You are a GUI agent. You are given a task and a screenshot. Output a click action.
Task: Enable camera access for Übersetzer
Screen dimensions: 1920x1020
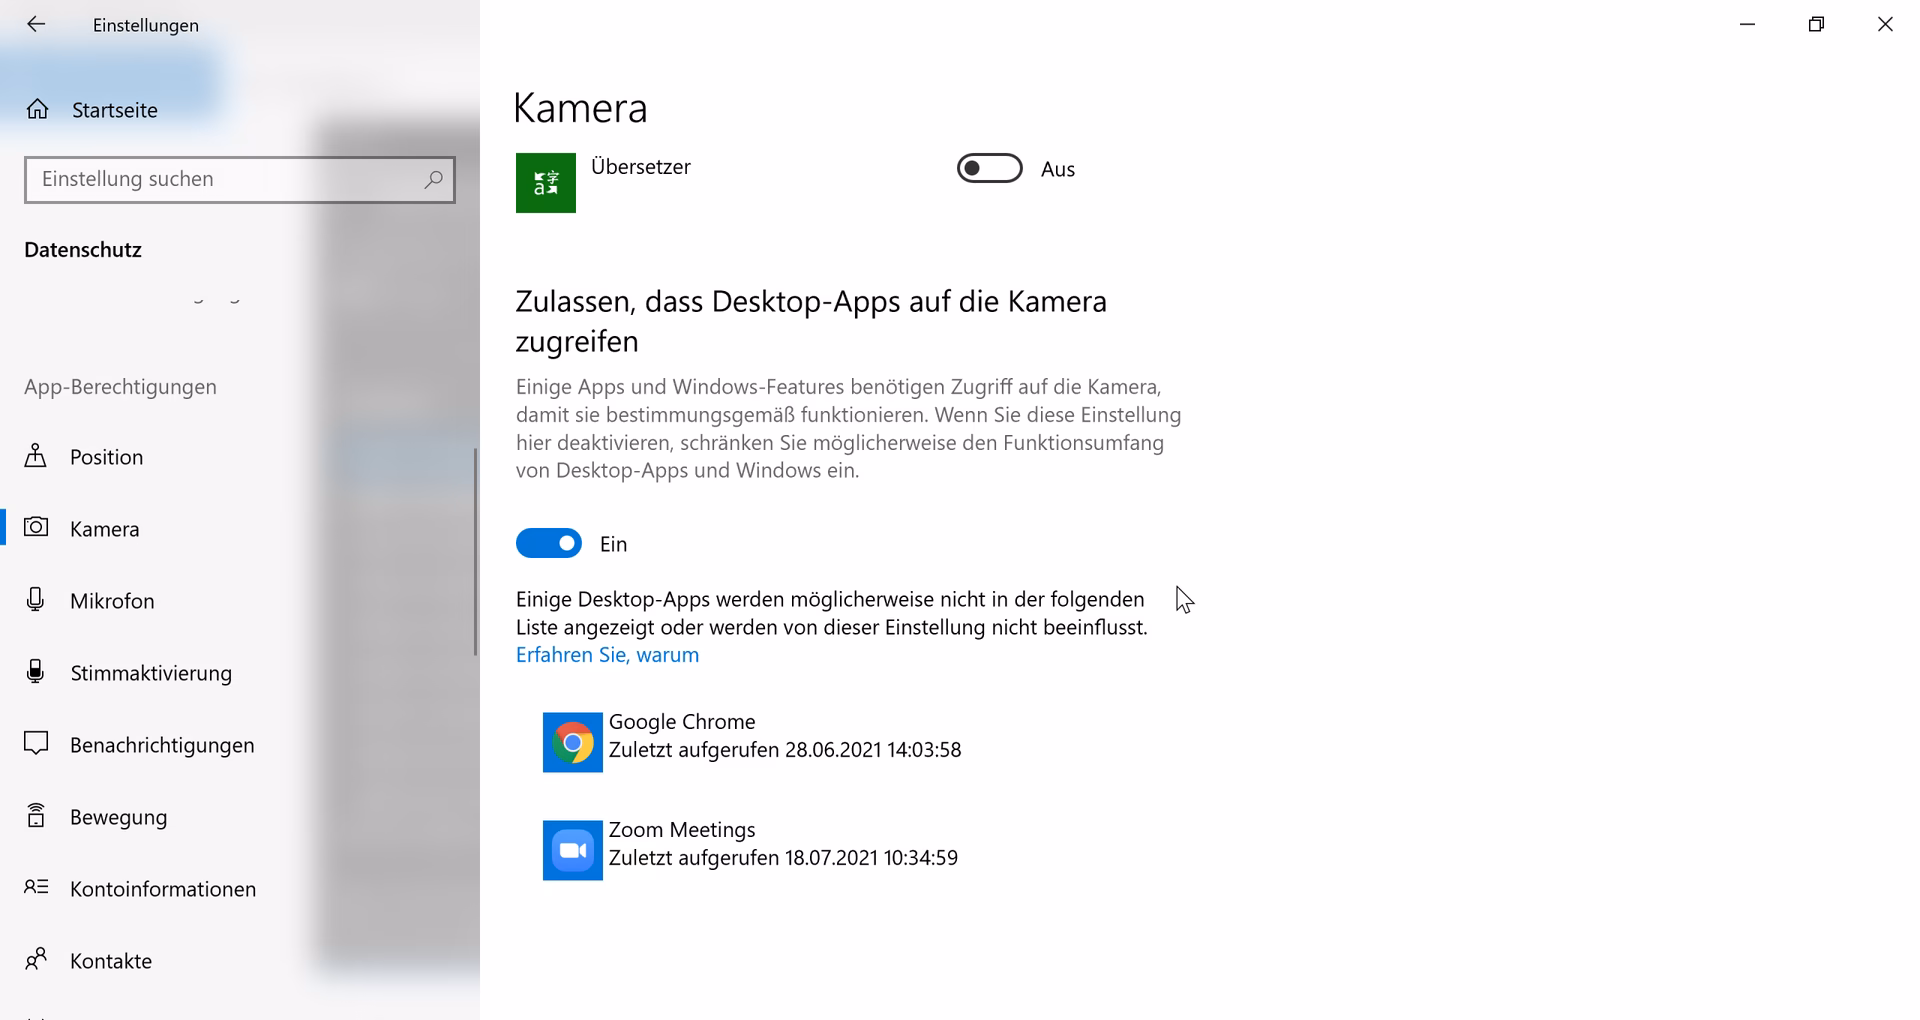[x=989, y=168]
